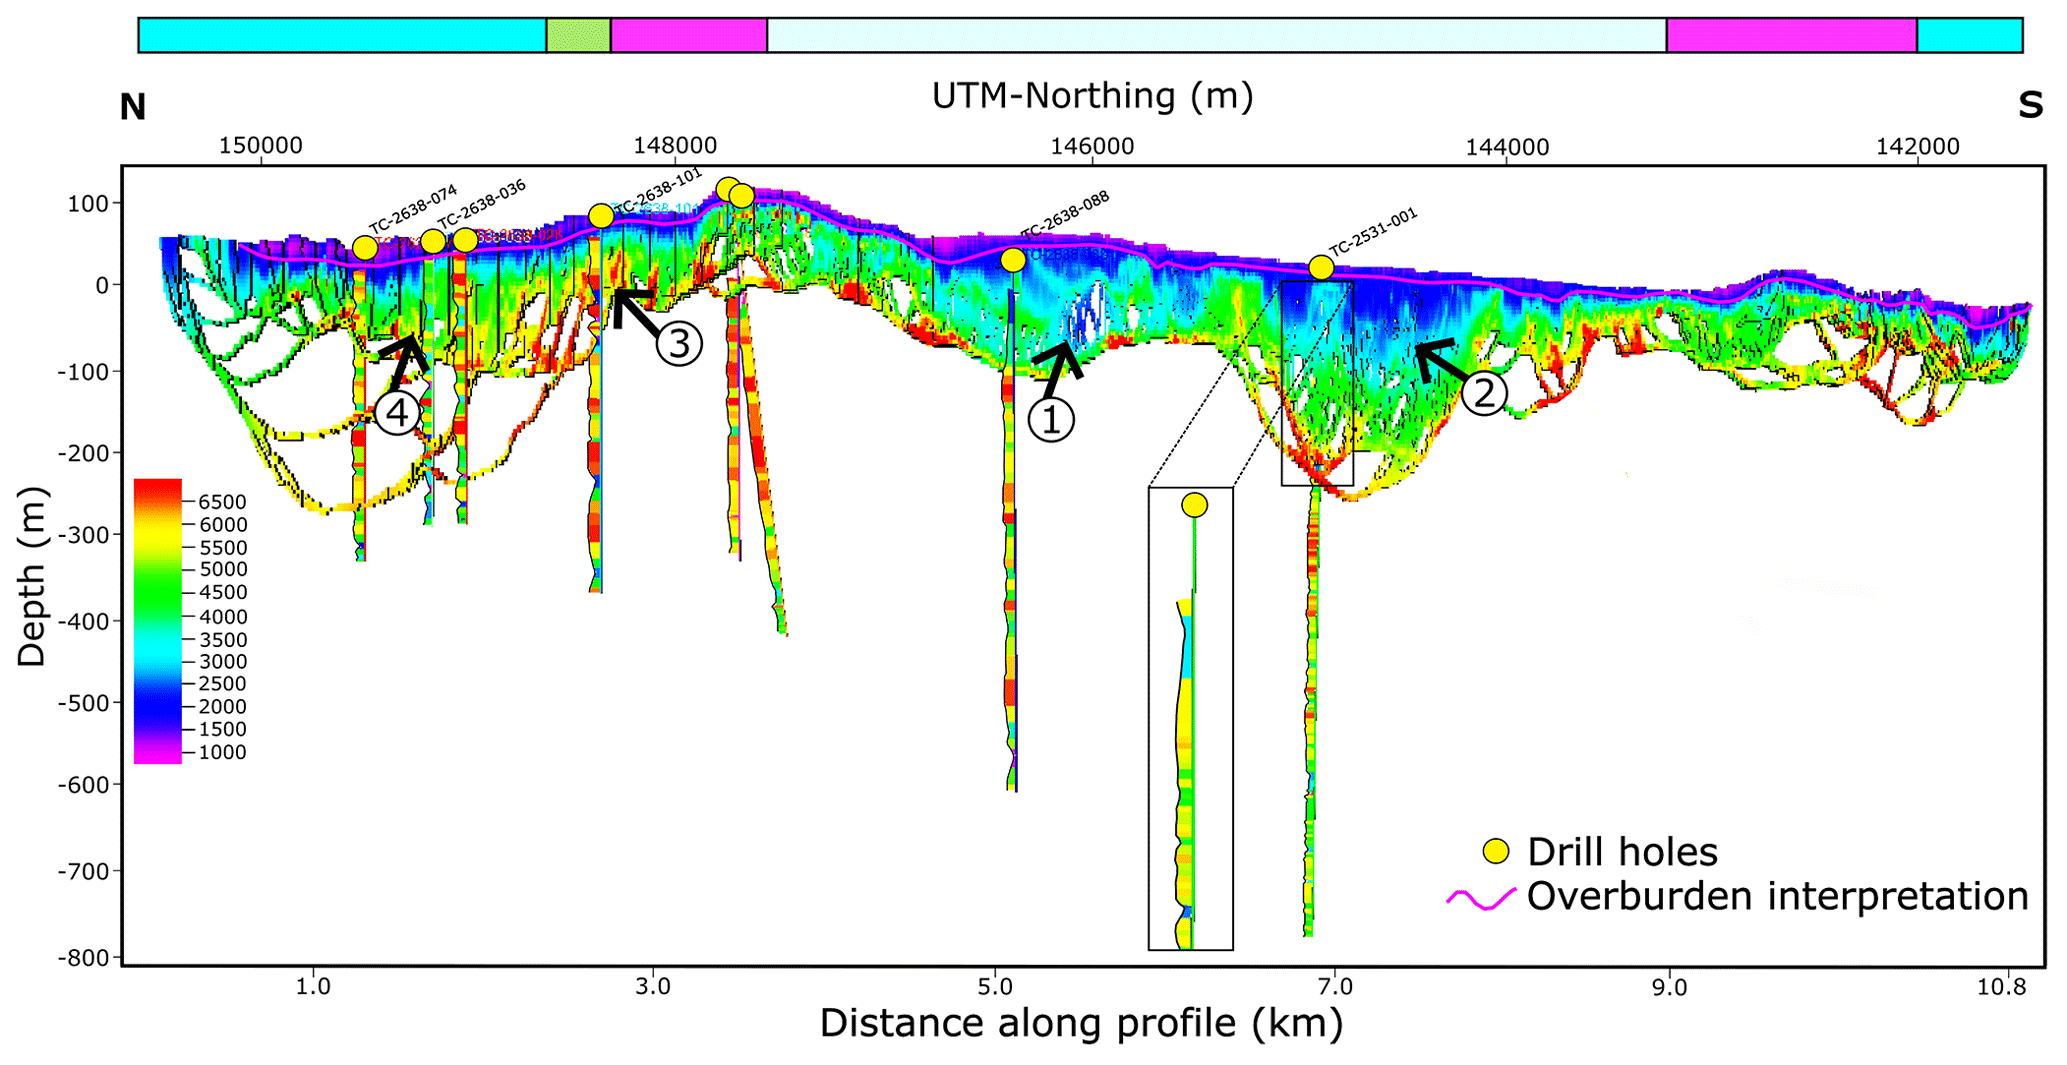Select the circled number 4 marker
The height and width of the screenshot is (1065, 2067).
click(398, 412)
